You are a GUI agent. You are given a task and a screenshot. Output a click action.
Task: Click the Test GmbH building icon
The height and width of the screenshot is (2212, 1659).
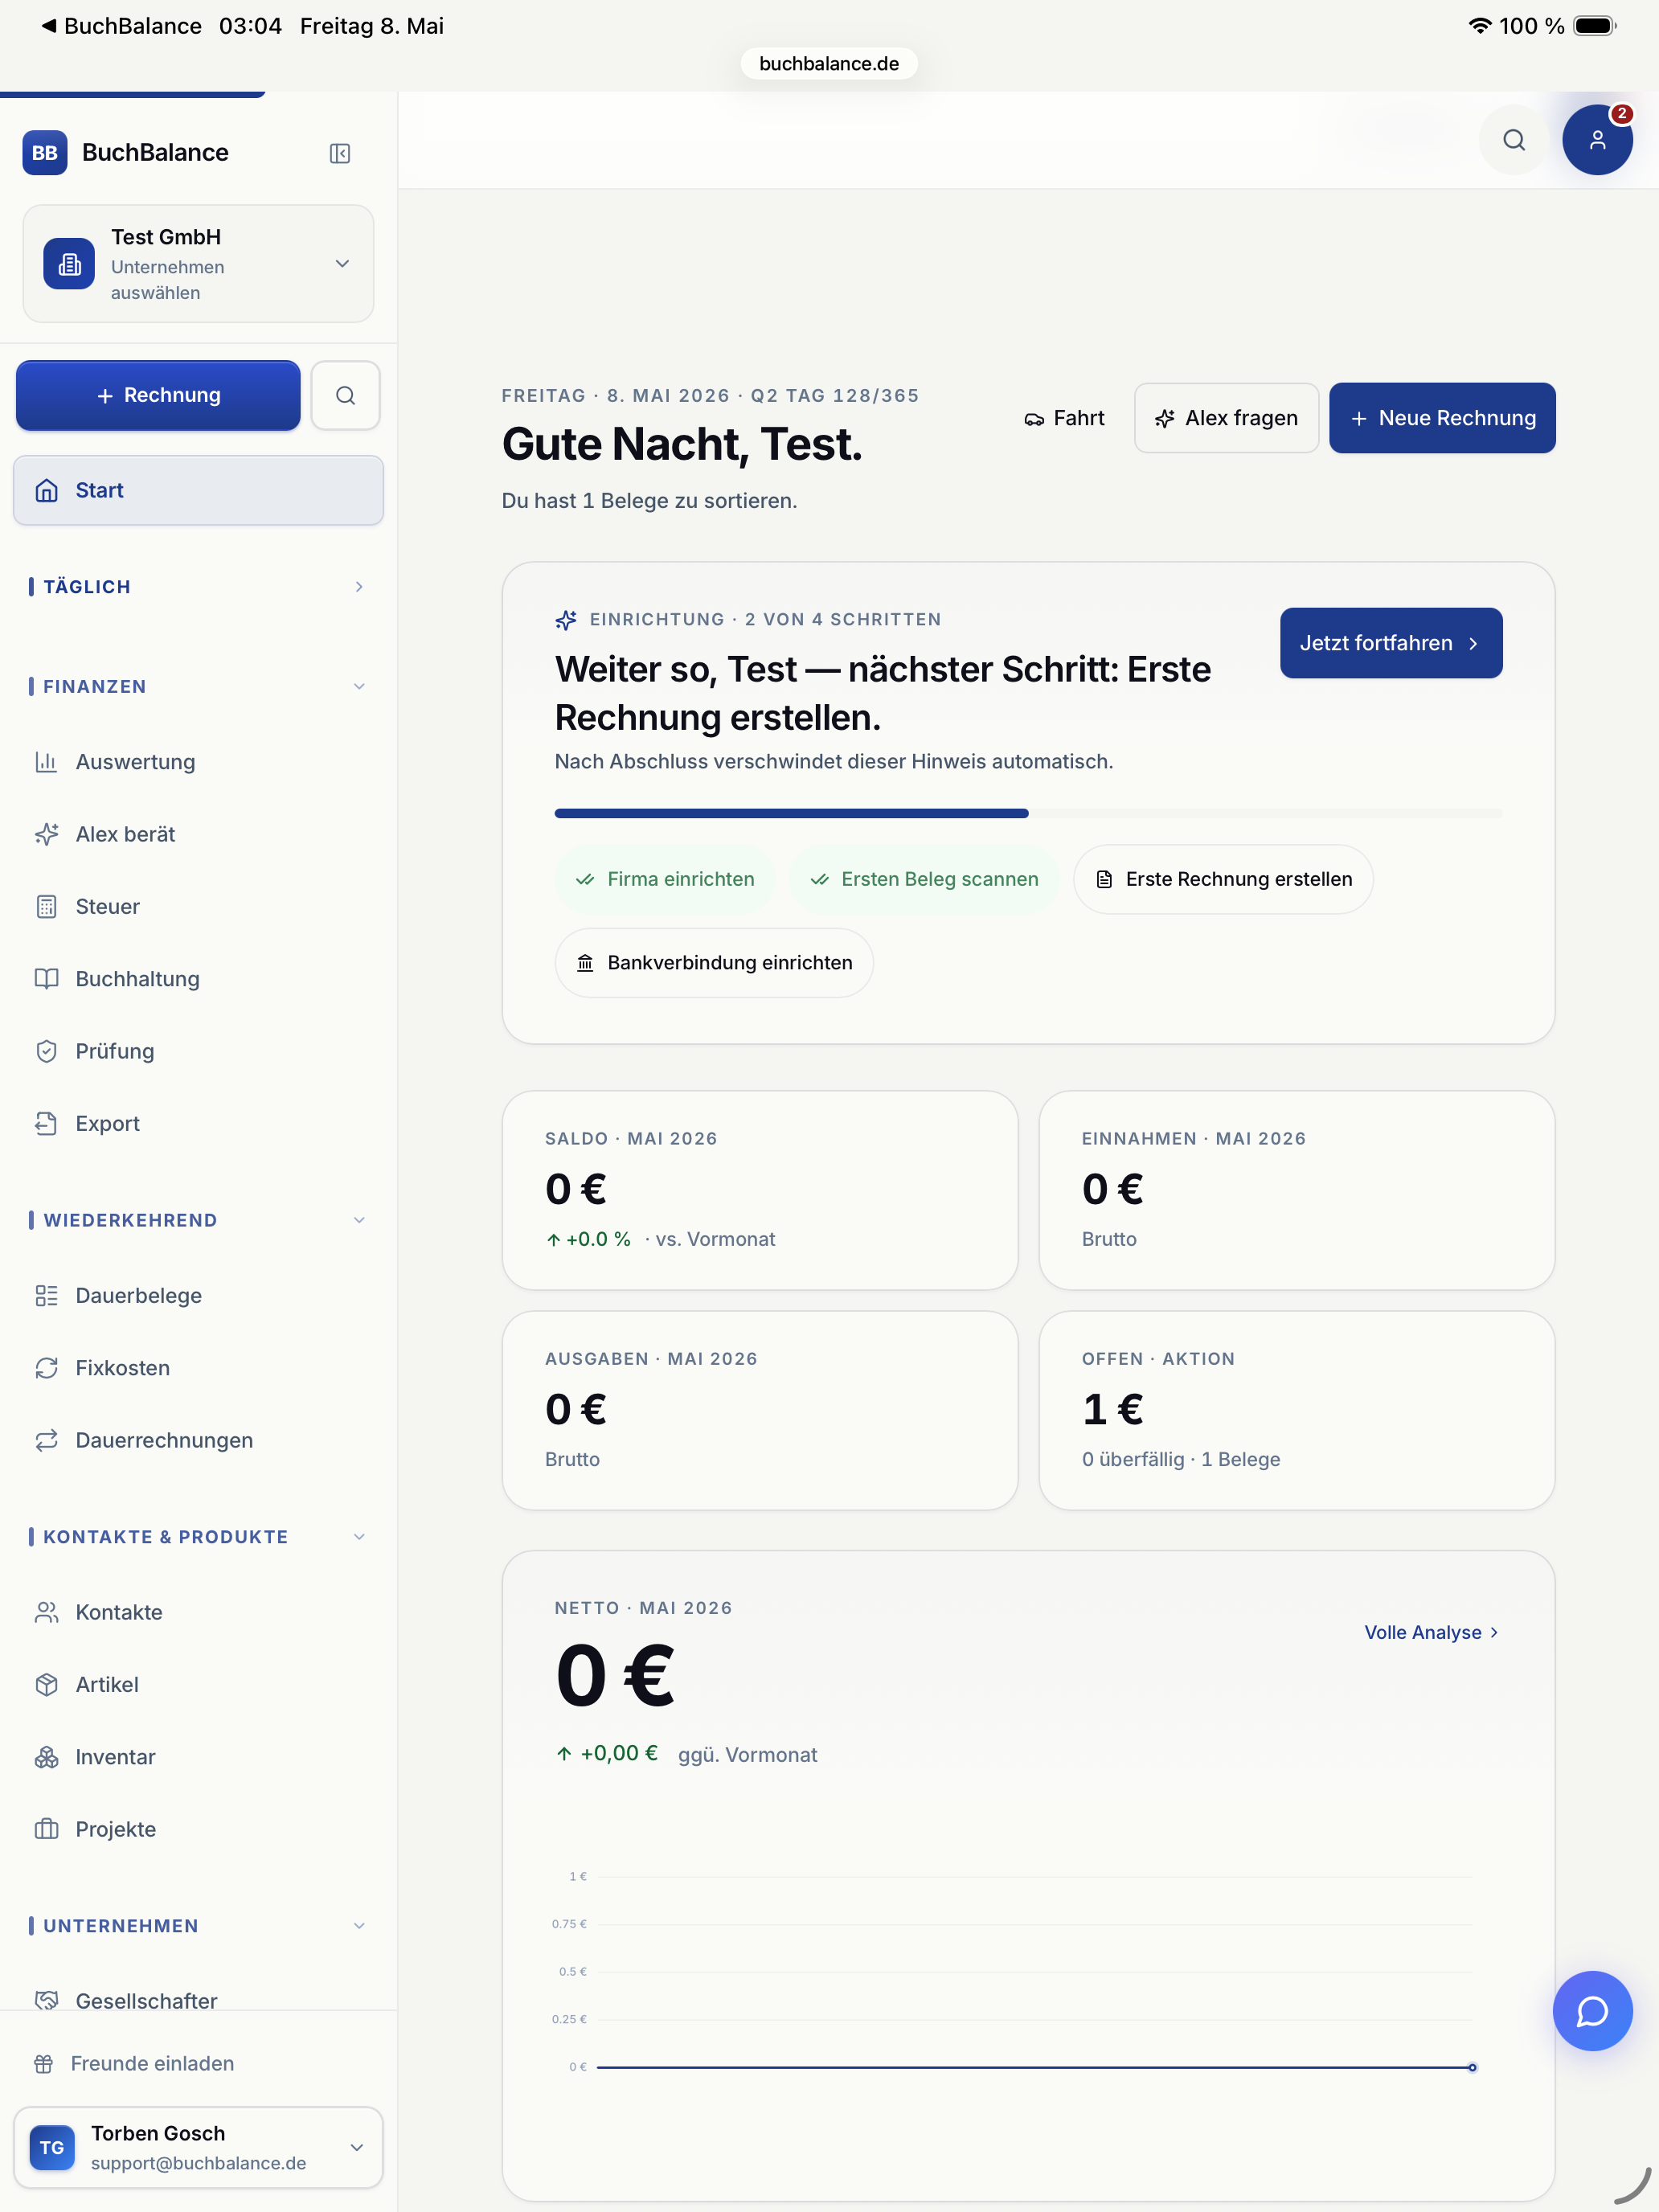[69, 264]
